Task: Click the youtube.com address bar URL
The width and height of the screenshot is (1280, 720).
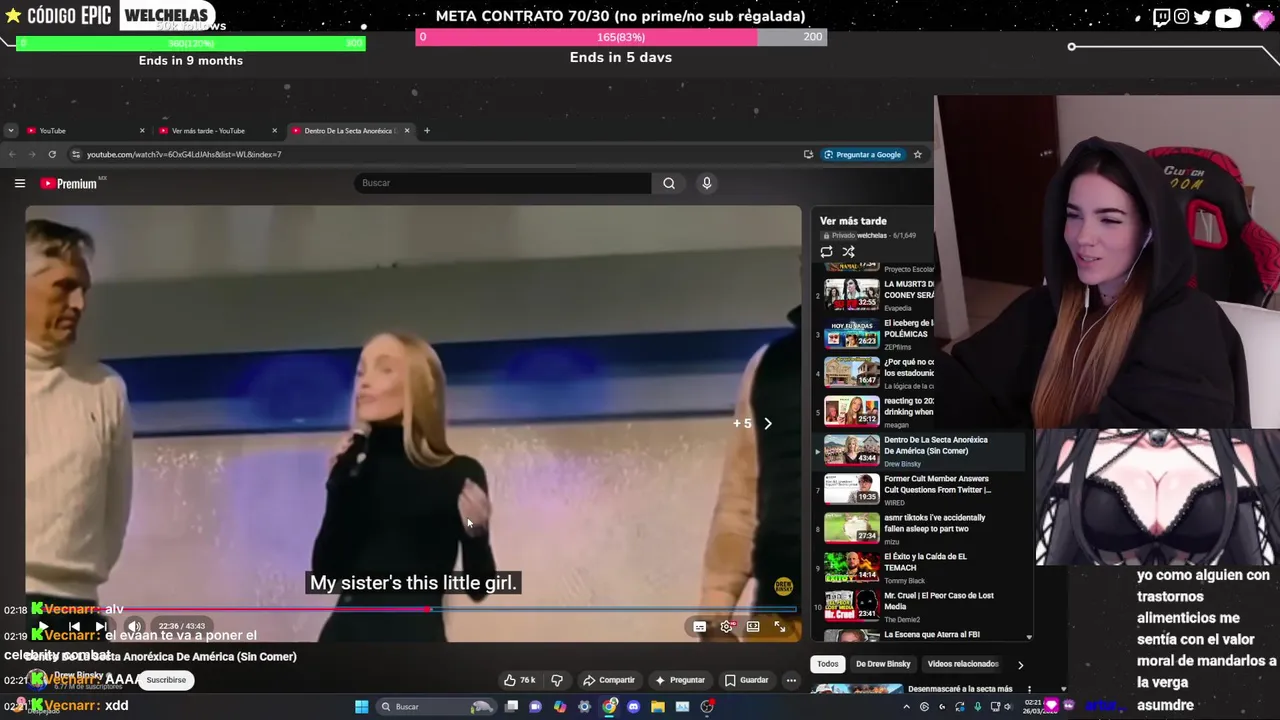Action: 184,154
